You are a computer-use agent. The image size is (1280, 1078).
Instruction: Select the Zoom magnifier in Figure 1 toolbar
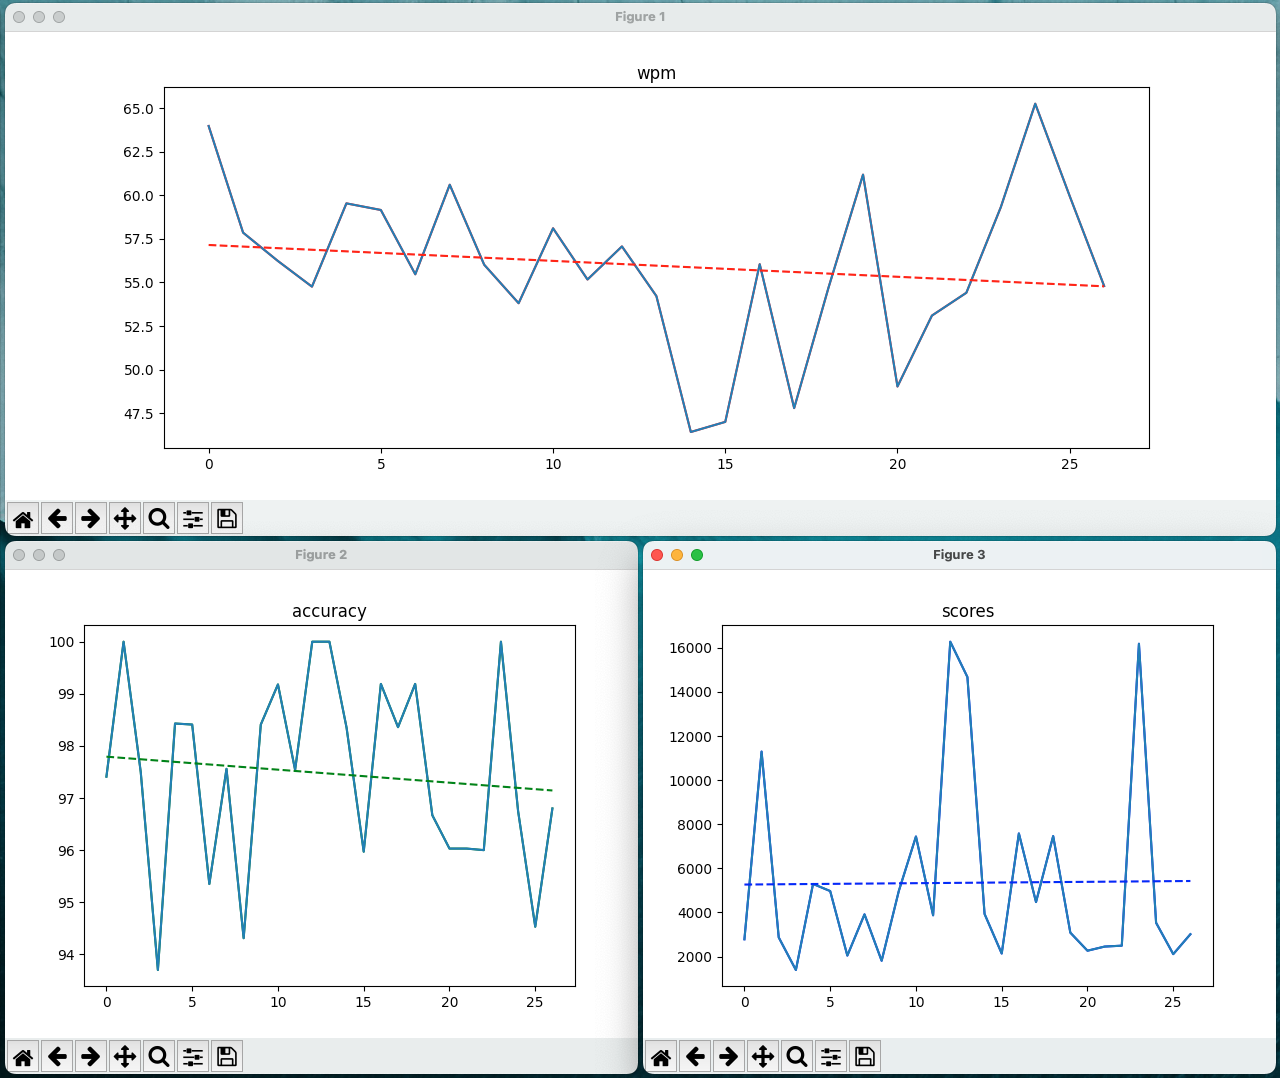coord(159,518)
